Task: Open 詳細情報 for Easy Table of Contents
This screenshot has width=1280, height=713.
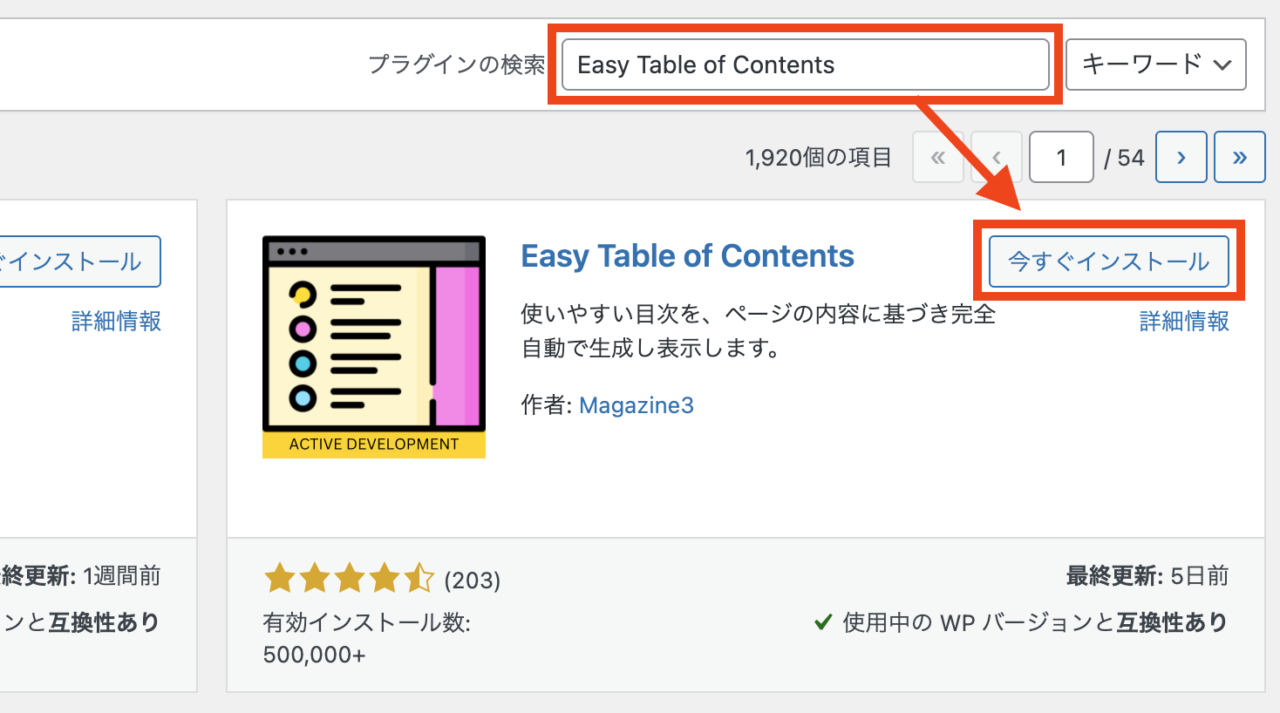Action: pos(1184,321)
